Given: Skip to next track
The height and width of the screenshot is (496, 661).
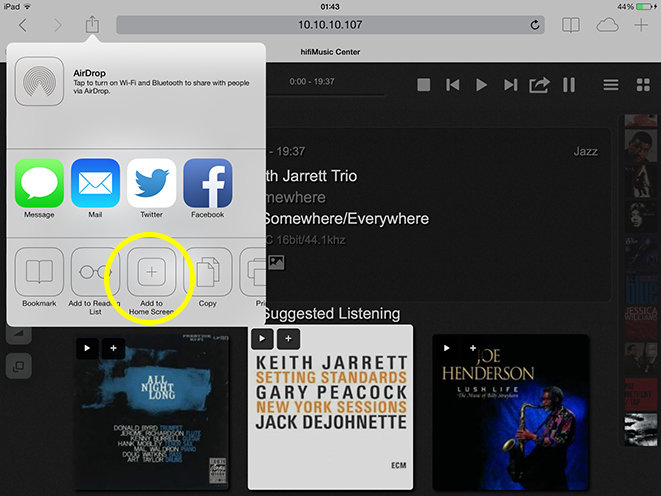Looking at the screenshot, I should (511, 85).
